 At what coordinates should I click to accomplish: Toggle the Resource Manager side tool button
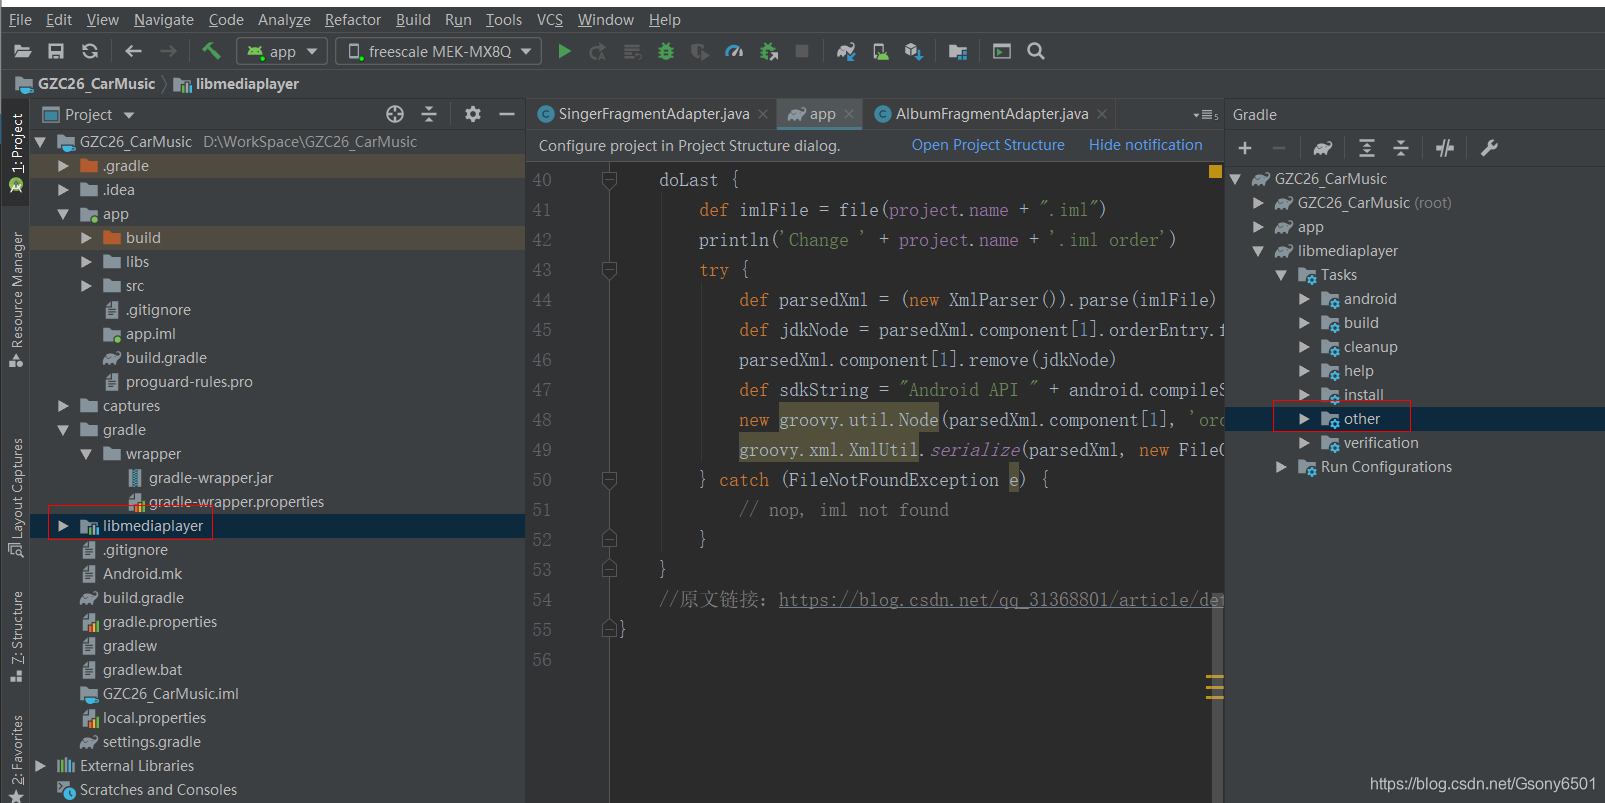point(16,299)
